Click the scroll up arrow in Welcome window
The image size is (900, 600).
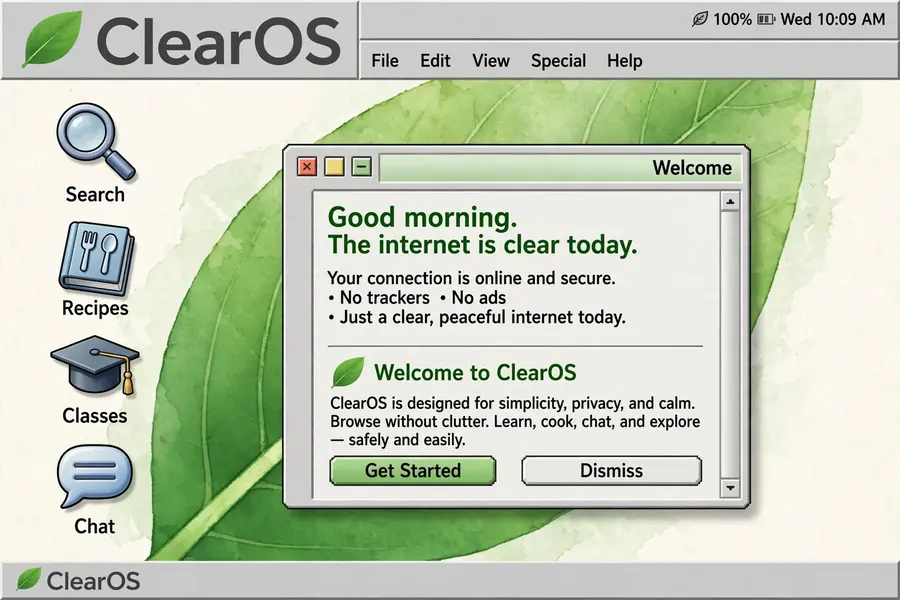[x=730, y=202]
